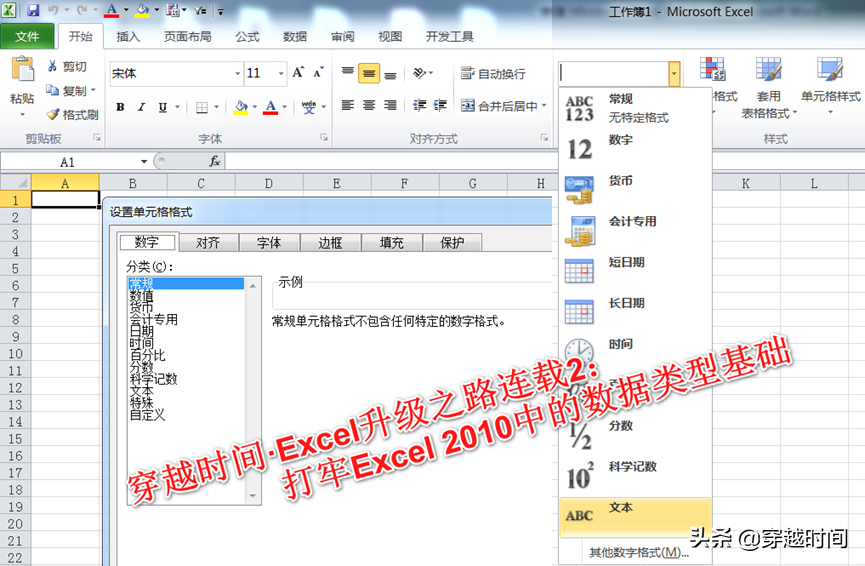Choose 长日期 long date format

pyautogui.click(x=635, y=312)
